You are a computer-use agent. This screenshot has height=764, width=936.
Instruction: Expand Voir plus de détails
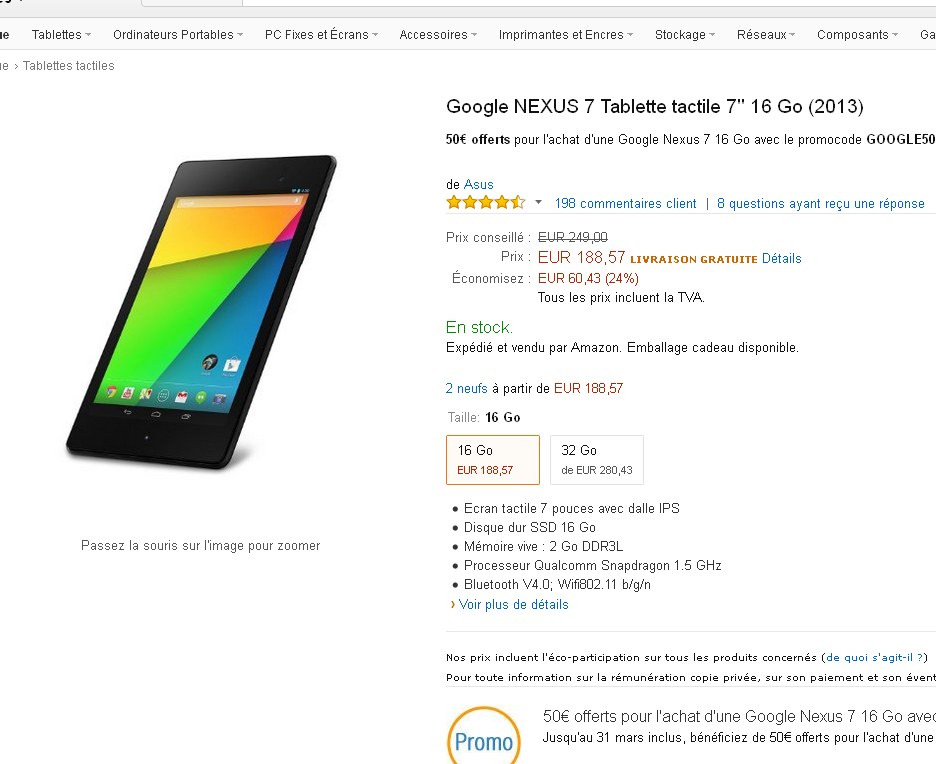click(513, 605)
